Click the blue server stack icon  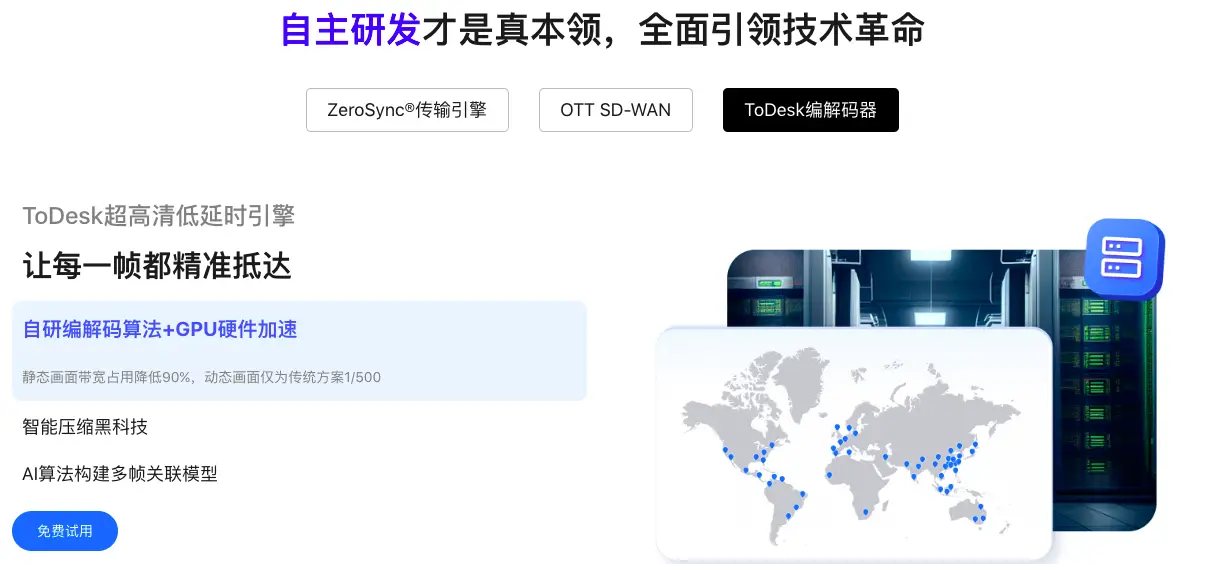pos(1125,258)
